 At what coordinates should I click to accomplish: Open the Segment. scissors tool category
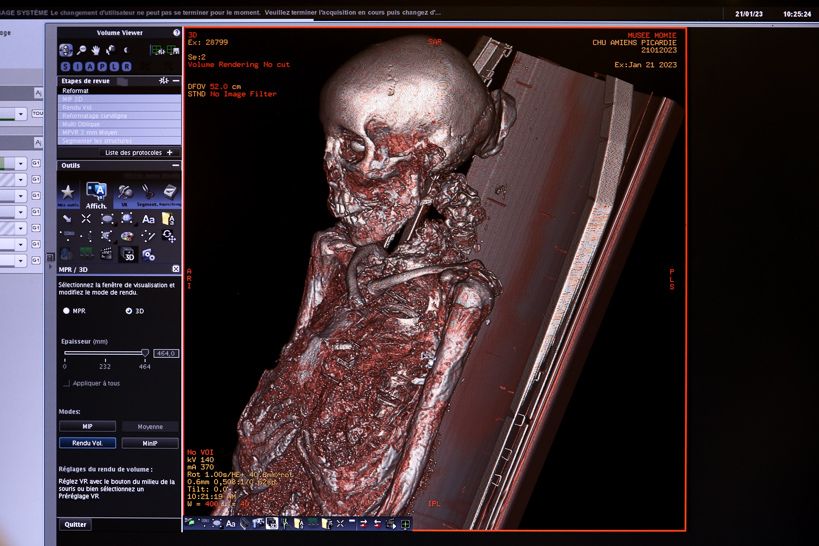click(x=147, y=193)
